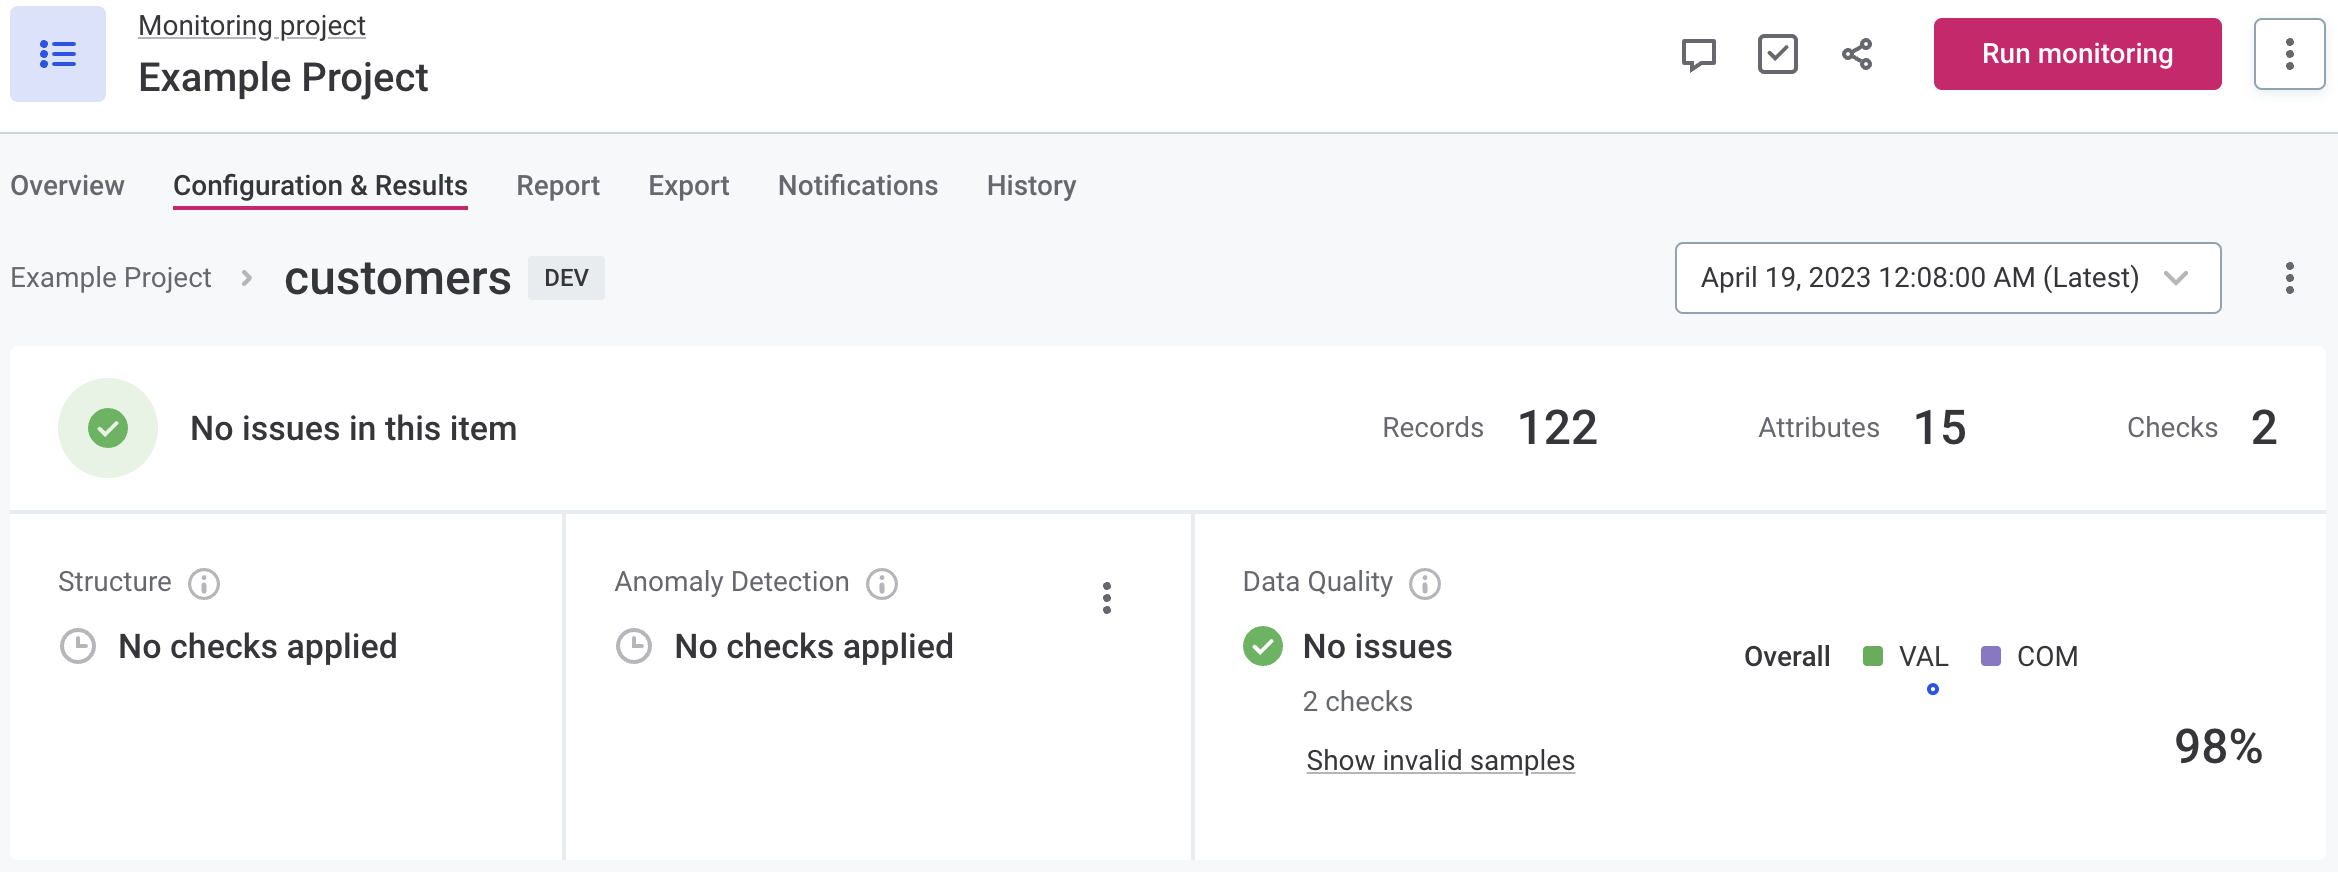Expand the April 19, 2023 run date dropdown

[x=1947, y=278]
